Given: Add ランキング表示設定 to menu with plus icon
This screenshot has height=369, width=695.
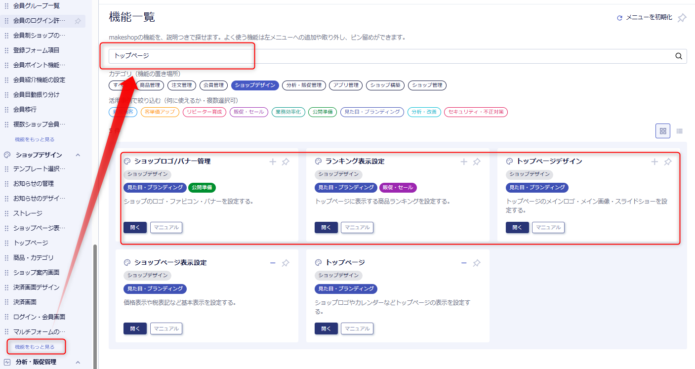Looking at the screenshot, I should (x=464, y=162).
